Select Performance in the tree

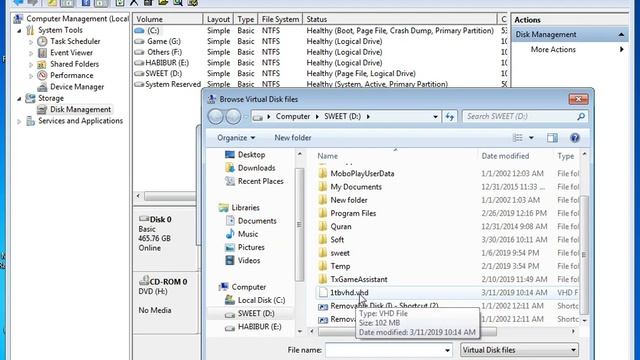coord(71,76)
